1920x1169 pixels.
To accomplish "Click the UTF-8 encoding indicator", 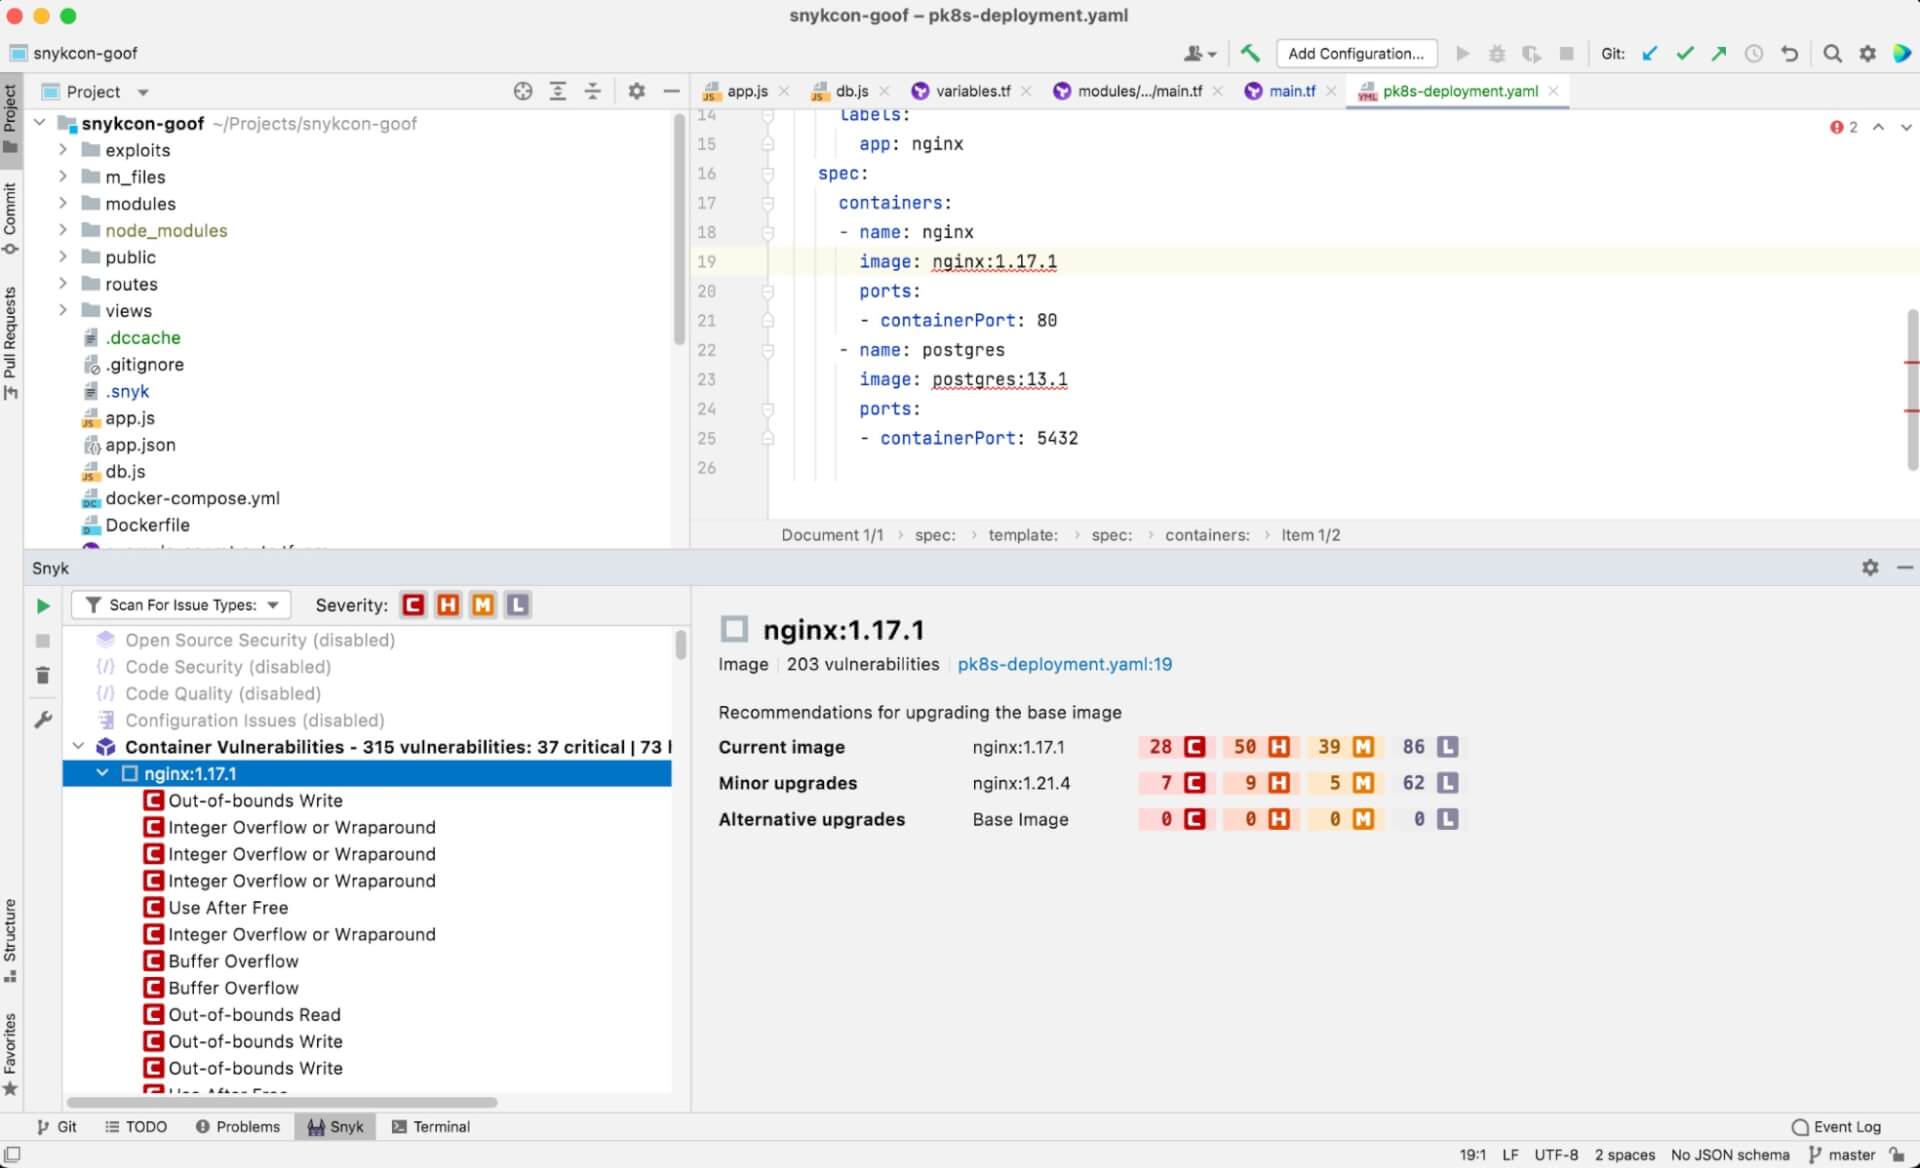I will point(1556,1156).
